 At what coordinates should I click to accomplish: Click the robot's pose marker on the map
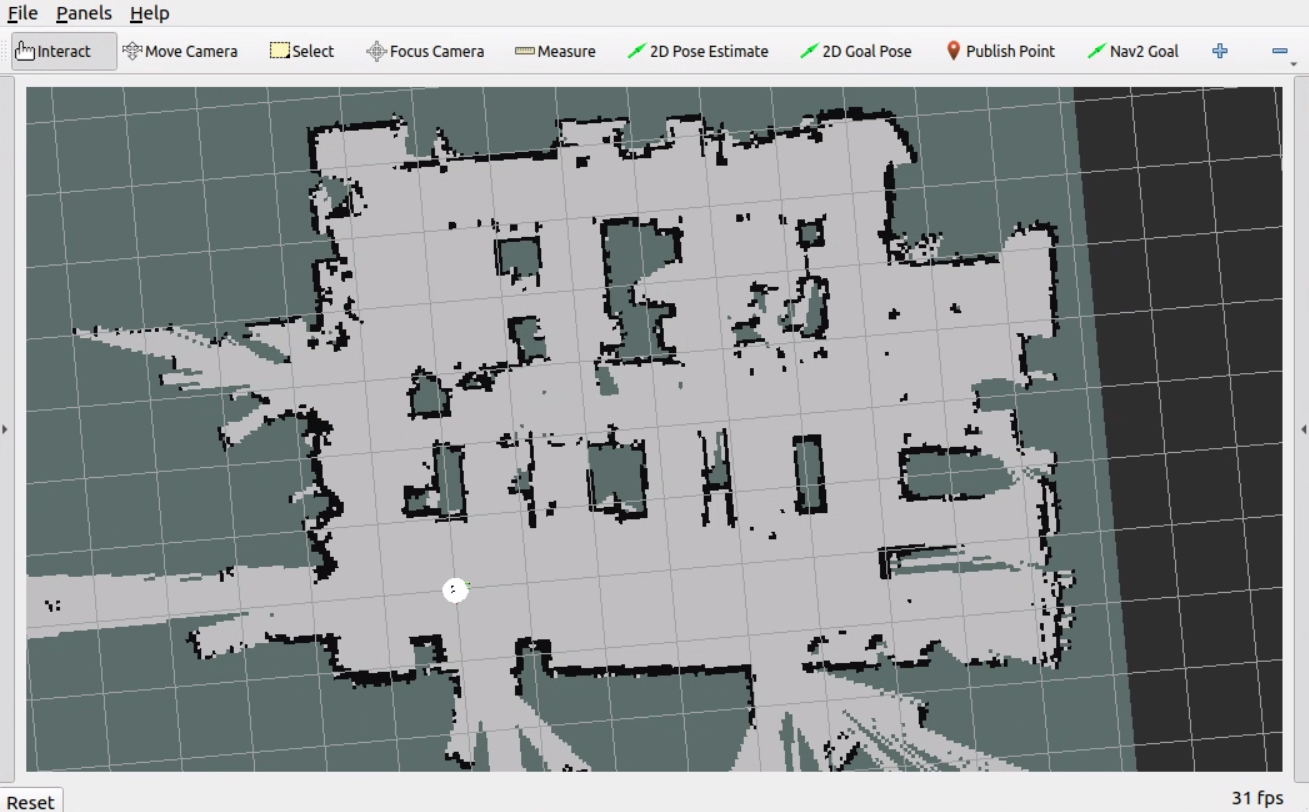coord(456,590)
